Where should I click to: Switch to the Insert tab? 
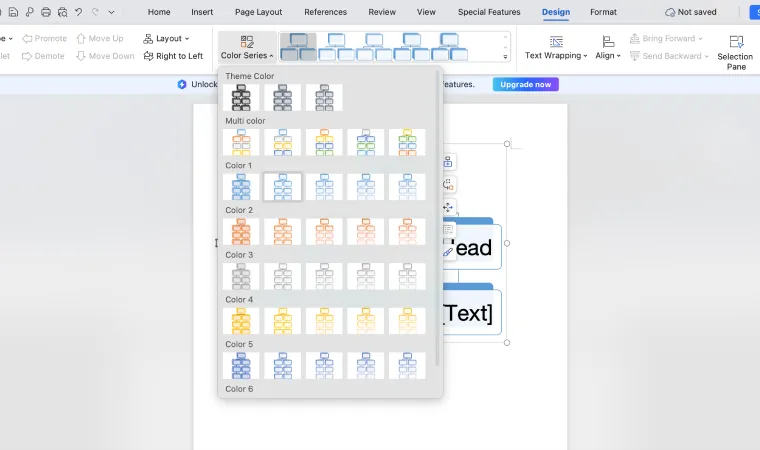point(202,12)
